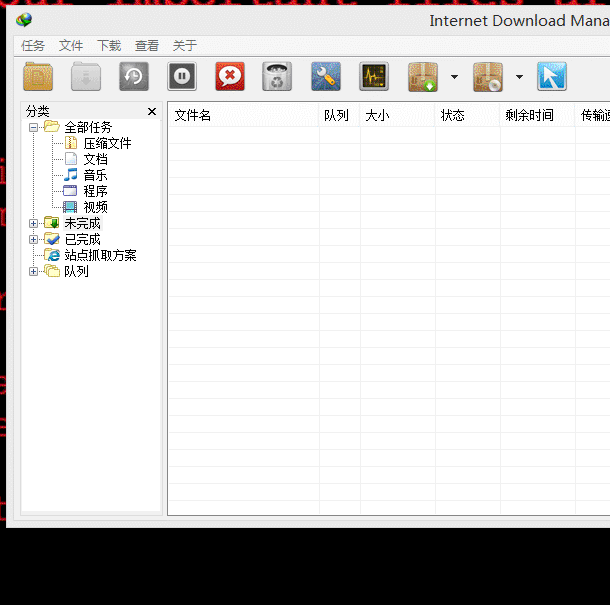Click the 视频 film icon

(70, 207)
